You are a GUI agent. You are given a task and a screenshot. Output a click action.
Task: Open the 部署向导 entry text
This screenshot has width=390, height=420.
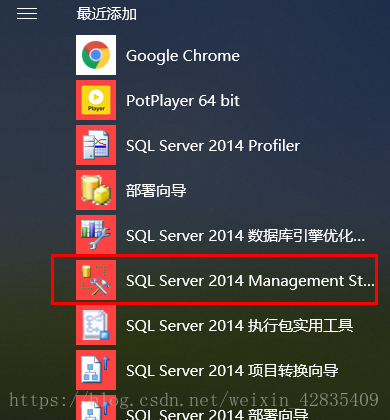coord(156,191)
